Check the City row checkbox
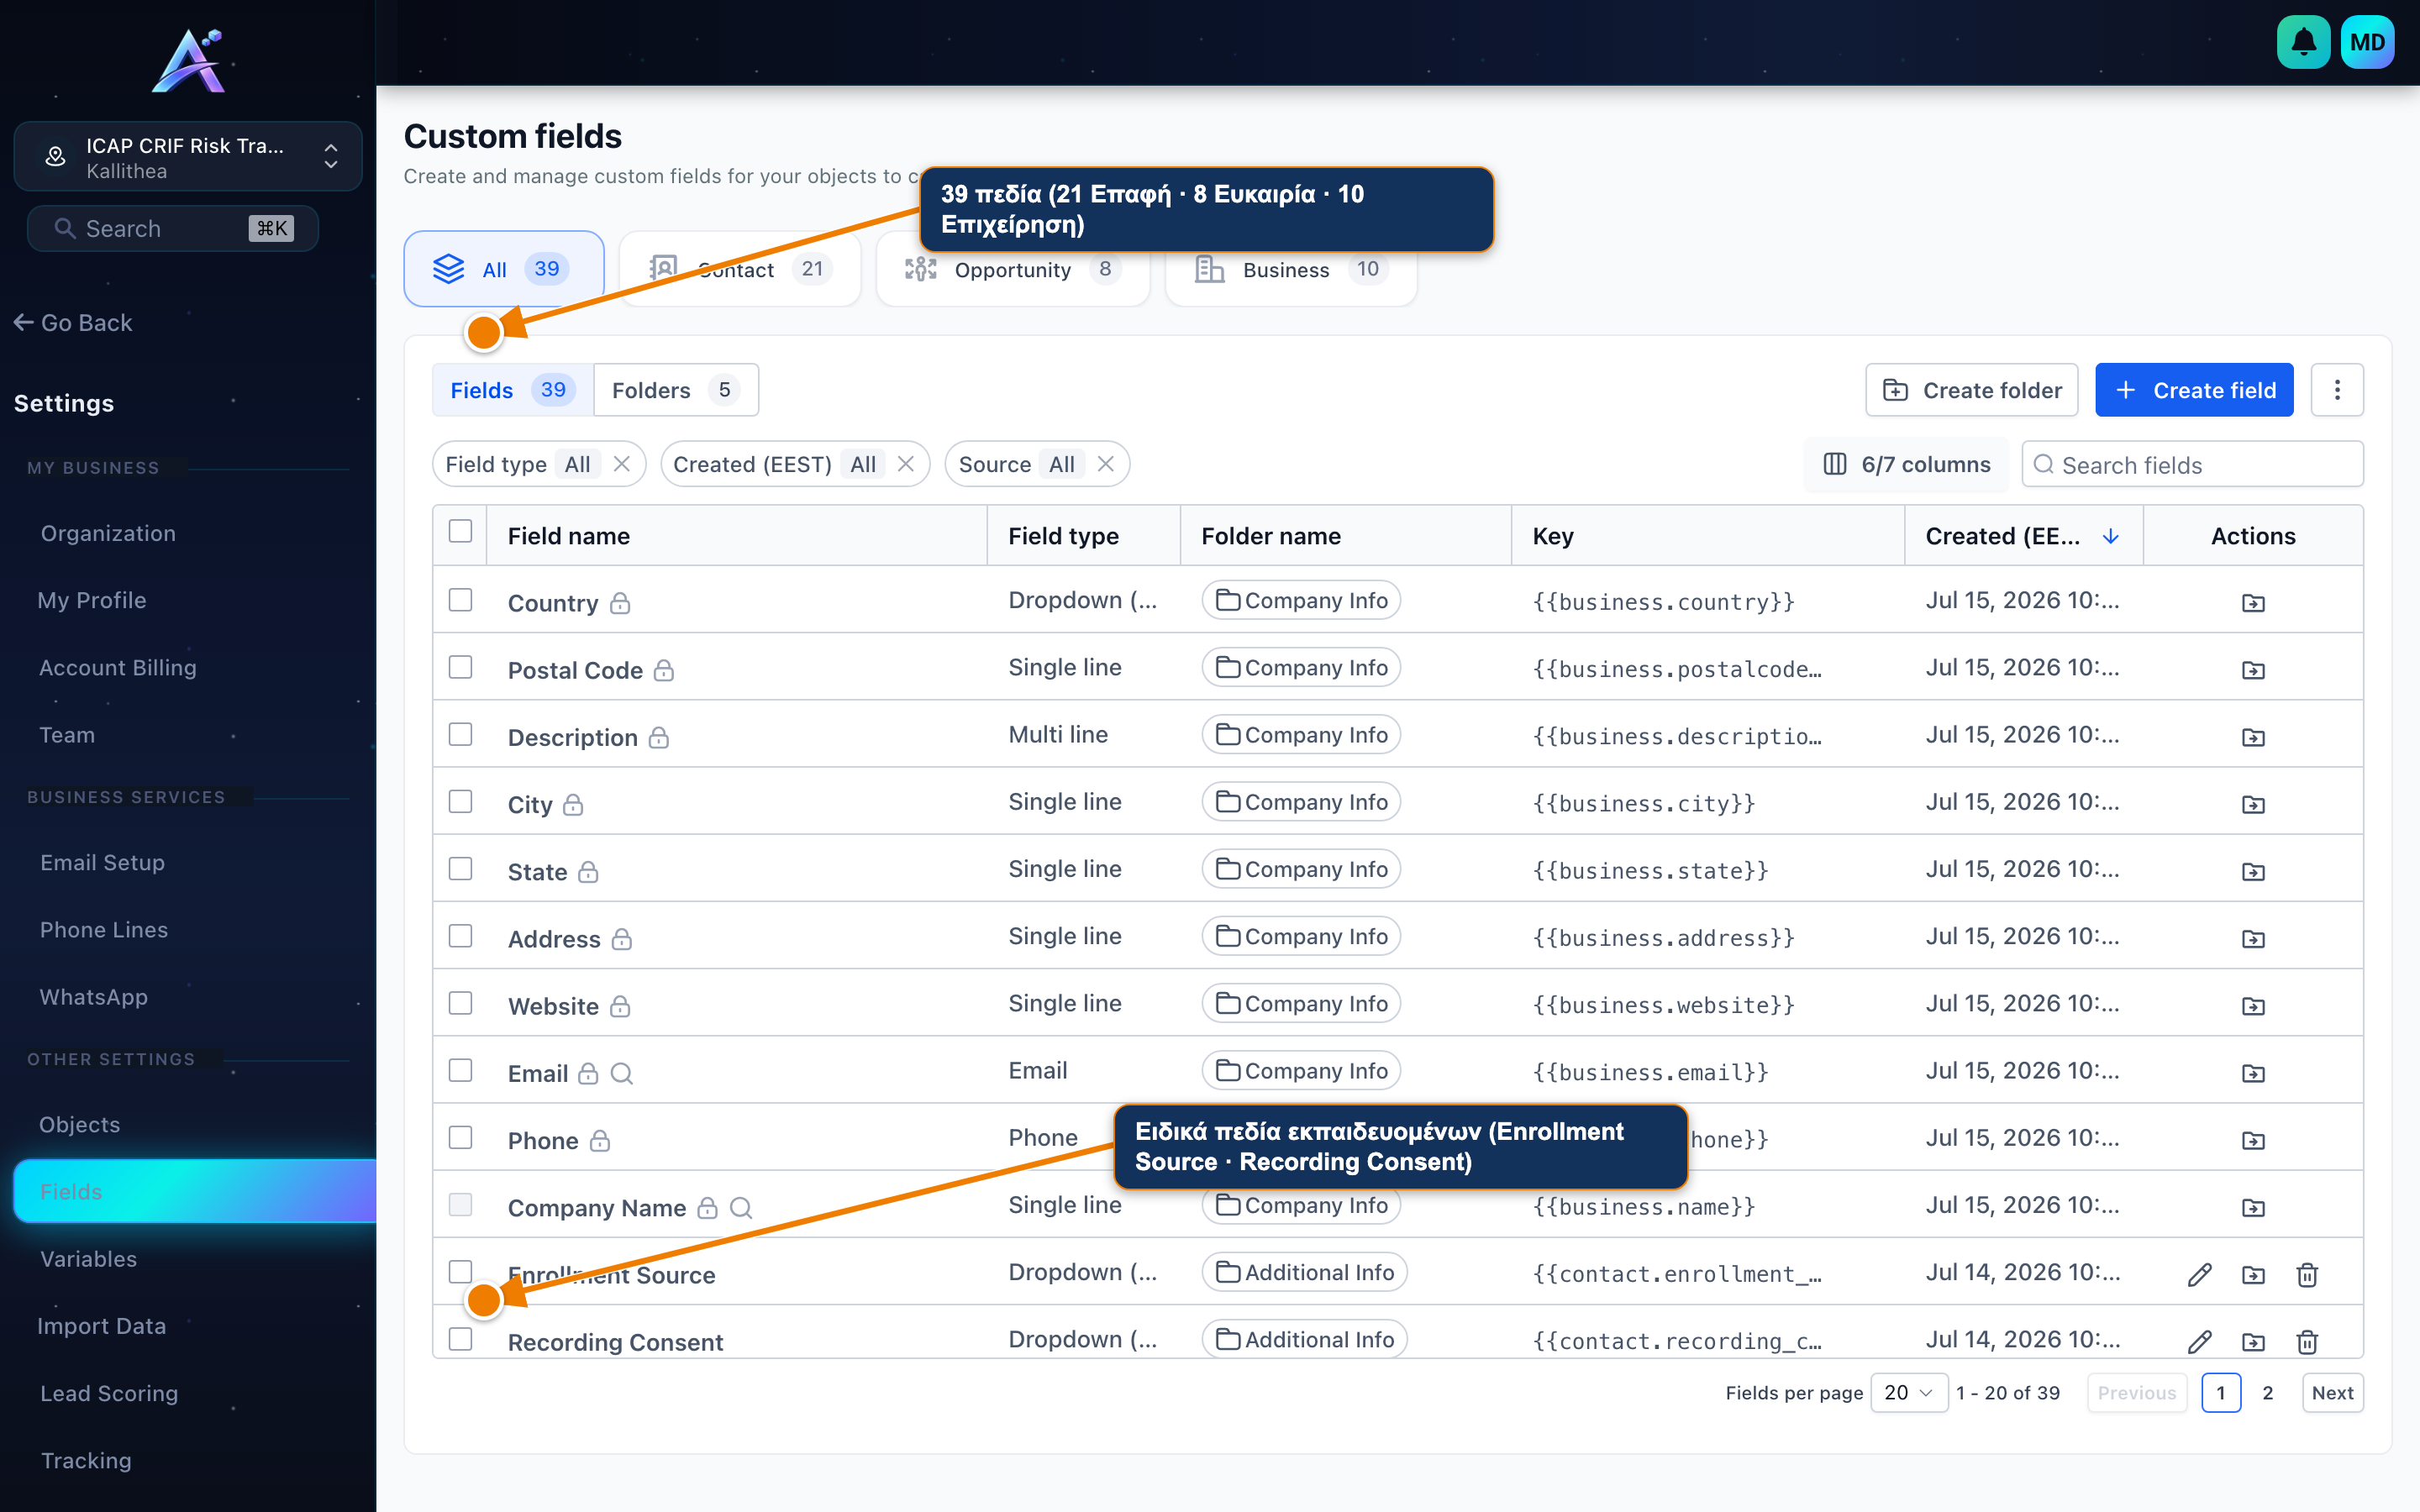 point(460,801)
